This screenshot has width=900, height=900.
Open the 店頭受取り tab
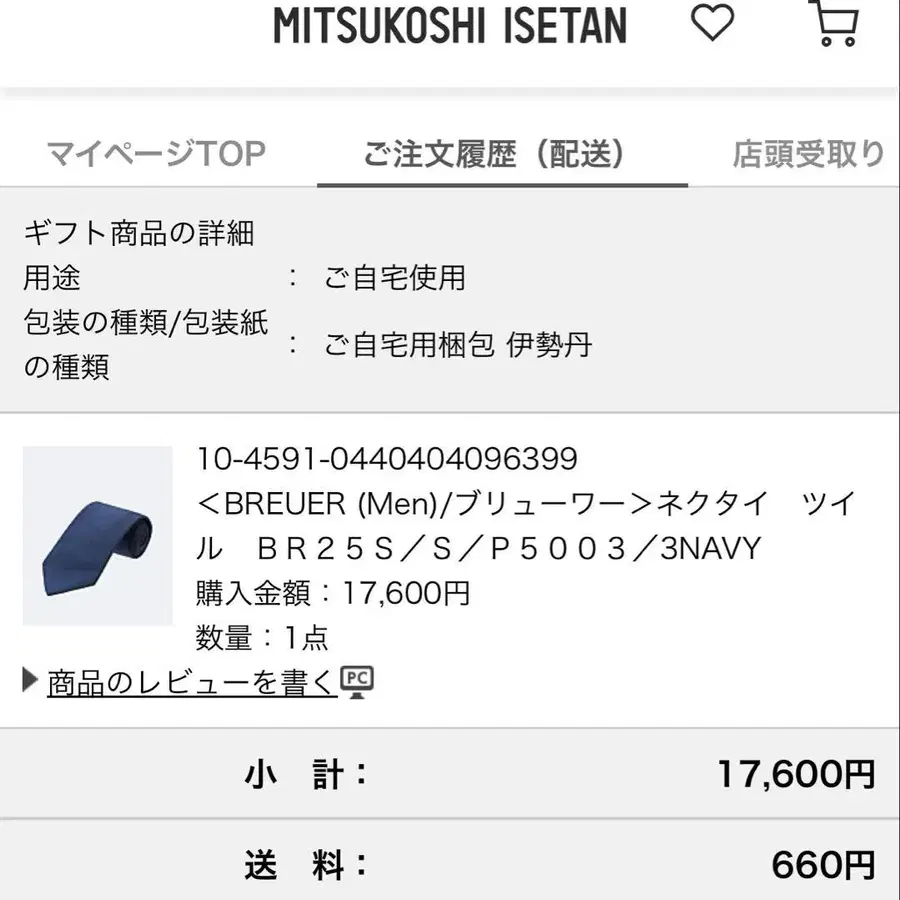[x=808, y=154]
